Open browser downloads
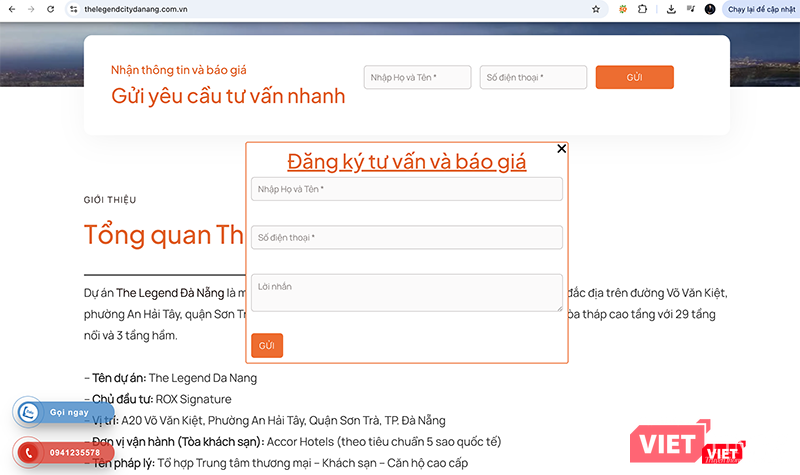 671,9
